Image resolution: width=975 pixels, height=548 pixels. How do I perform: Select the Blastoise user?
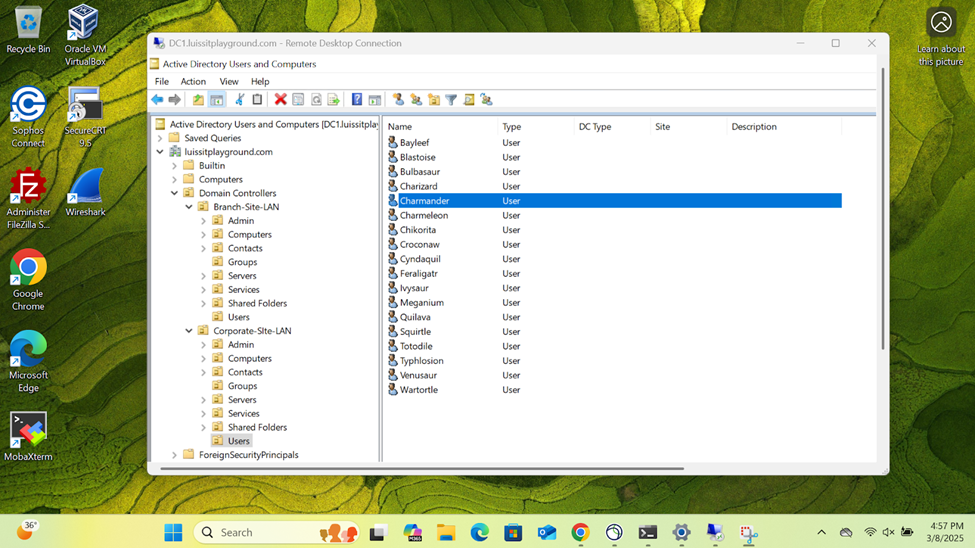[x=417, y=157]
